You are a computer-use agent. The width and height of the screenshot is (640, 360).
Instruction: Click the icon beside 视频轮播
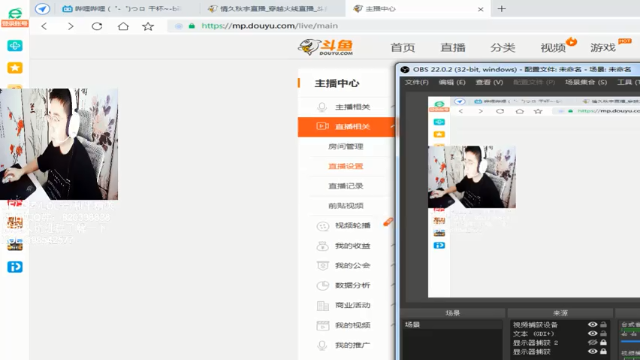322,226
